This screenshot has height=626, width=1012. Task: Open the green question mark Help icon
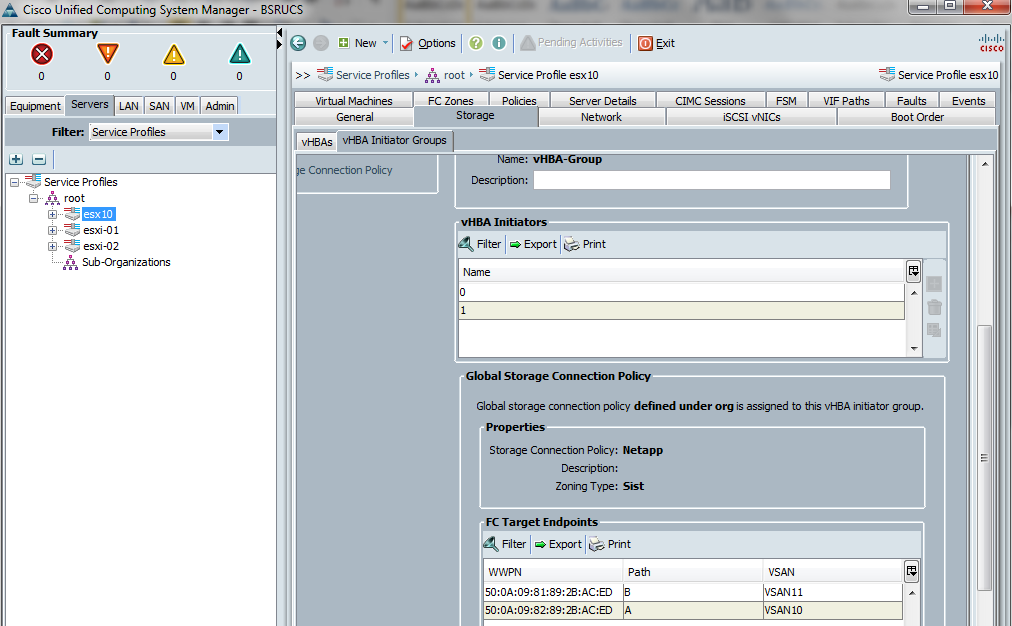(476, 43)
